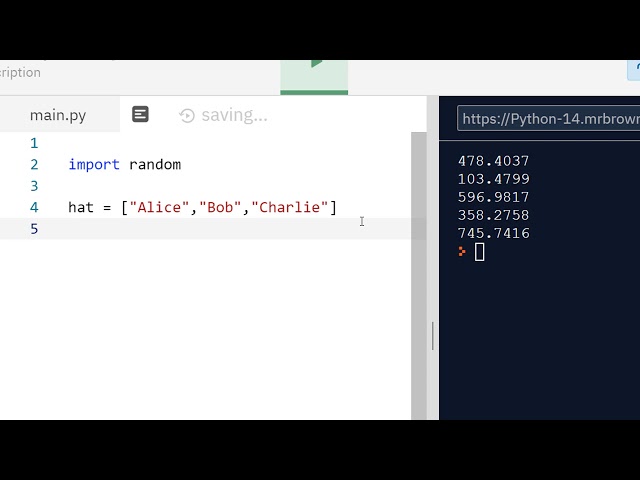This screenshot has height=480, width=640.
Task: Click console output 596.9817
Action: (x=493, y=197)
